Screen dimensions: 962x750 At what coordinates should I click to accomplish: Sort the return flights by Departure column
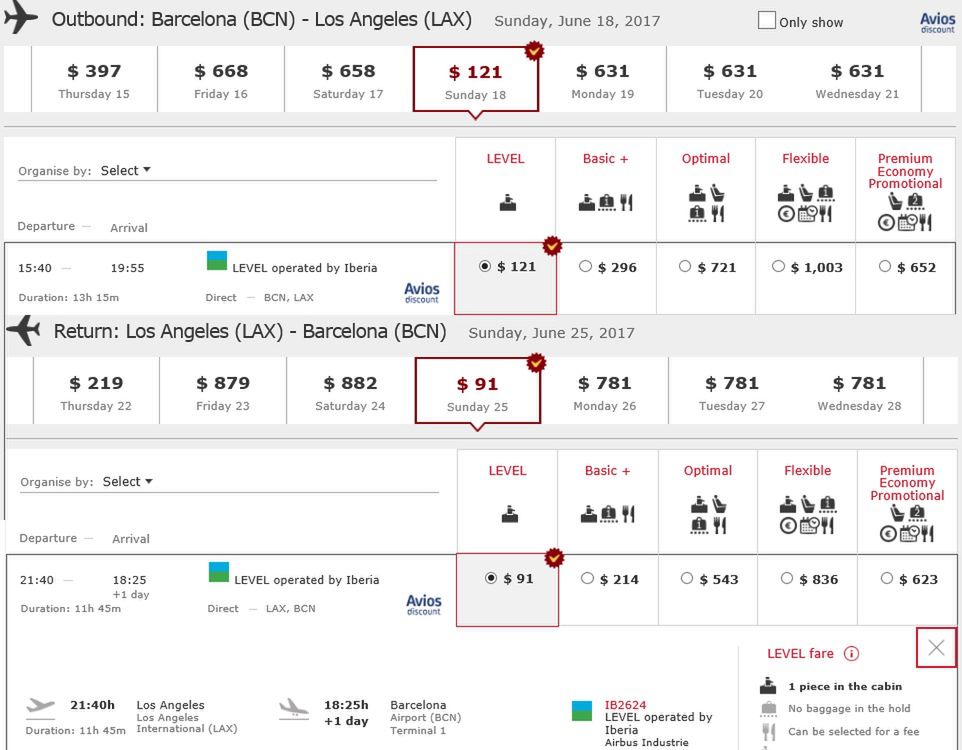click(x=48, y=538)
